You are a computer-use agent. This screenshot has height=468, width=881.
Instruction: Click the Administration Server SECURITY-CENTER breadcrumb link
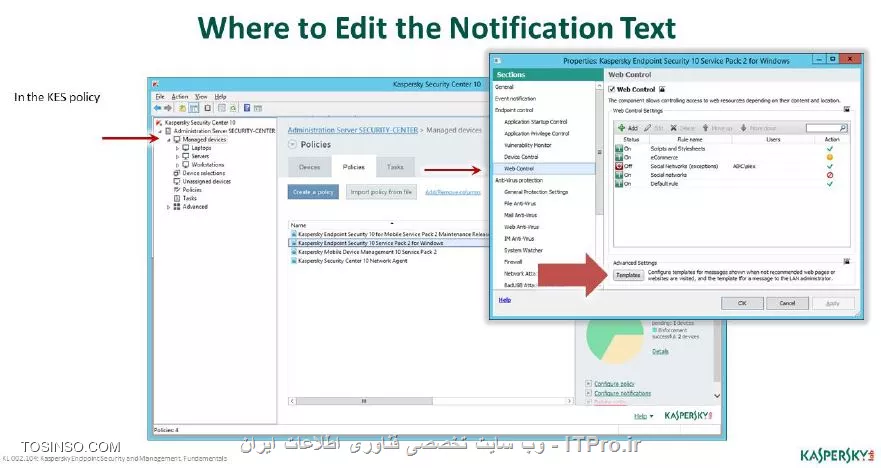[353, 130]
